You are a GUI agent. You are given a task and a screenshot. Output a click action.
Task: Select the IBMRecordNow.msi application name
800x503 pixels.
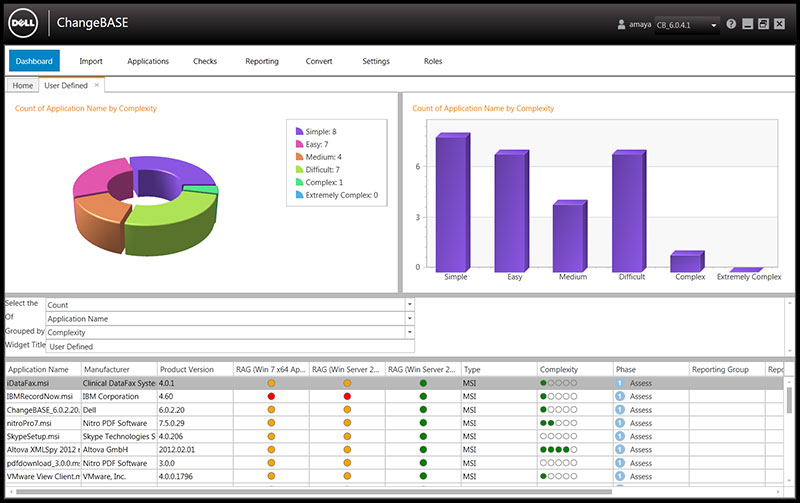40,396
